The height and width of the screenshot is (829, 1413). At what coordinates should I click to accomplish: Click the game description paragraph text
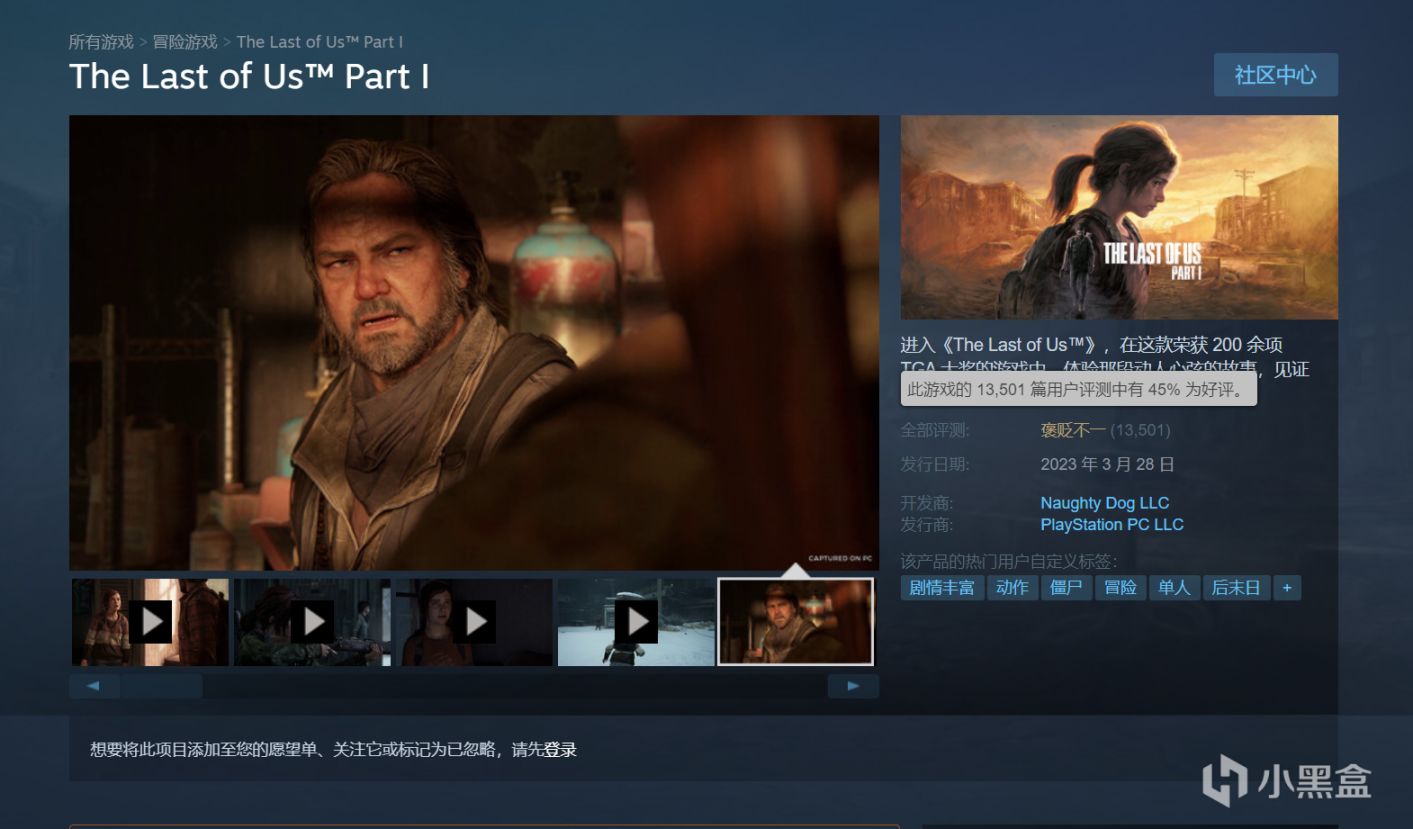[1104, 357]
